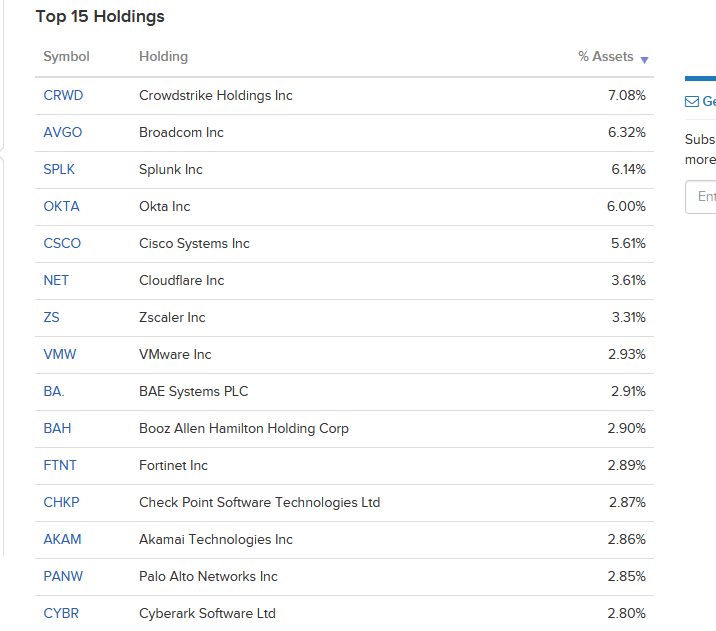Select Akamai Technologies Inc holding name
Screen dimensions: 716x631
(x=216, y=539)
